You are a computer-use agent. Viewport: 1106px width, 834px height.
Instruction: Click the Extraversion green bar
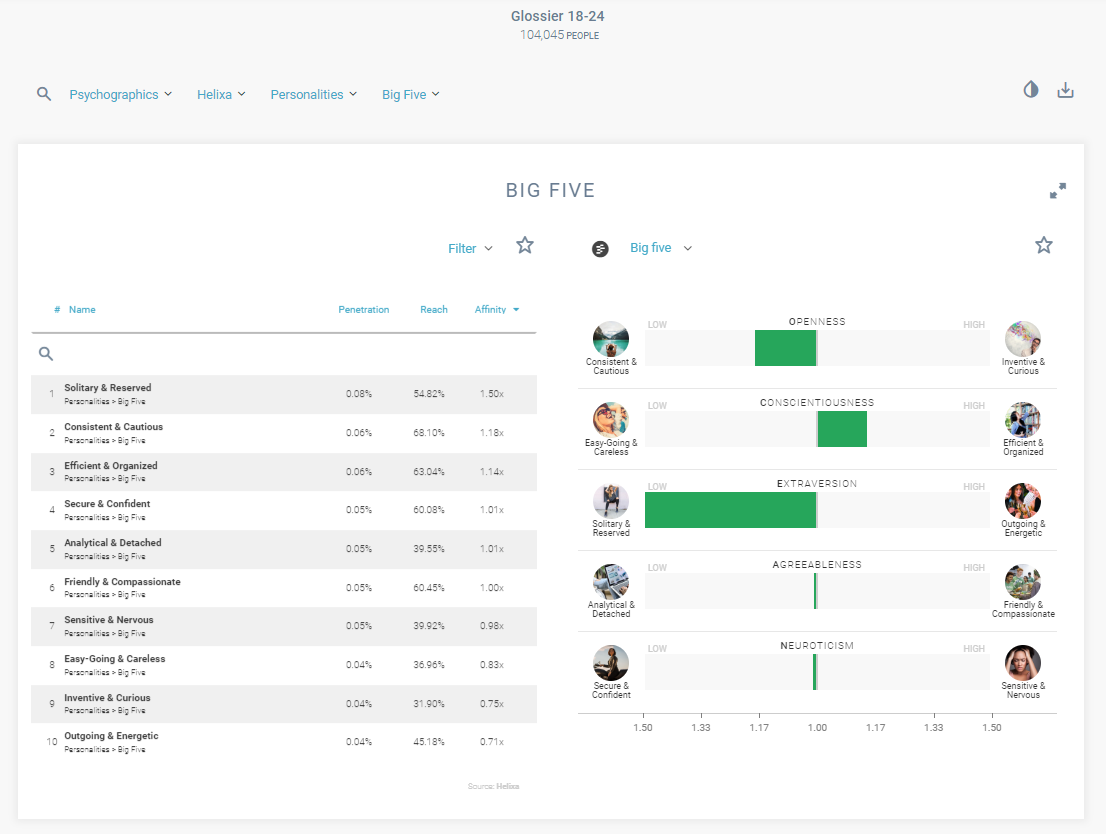(x=731, y=510)
